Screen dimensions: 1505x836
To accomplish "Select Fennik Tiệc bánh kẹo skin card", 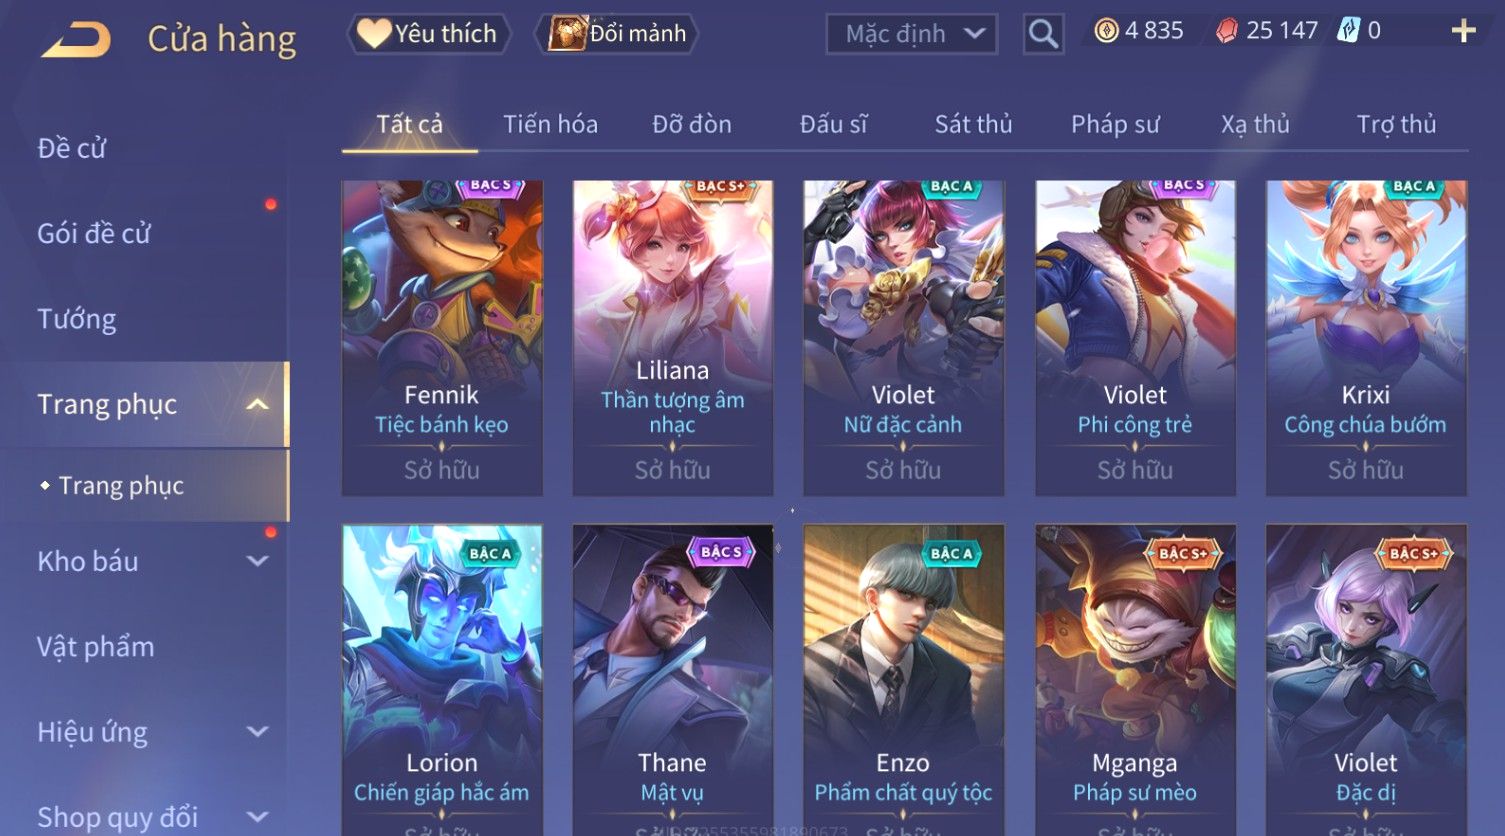I will coord(442,338).
